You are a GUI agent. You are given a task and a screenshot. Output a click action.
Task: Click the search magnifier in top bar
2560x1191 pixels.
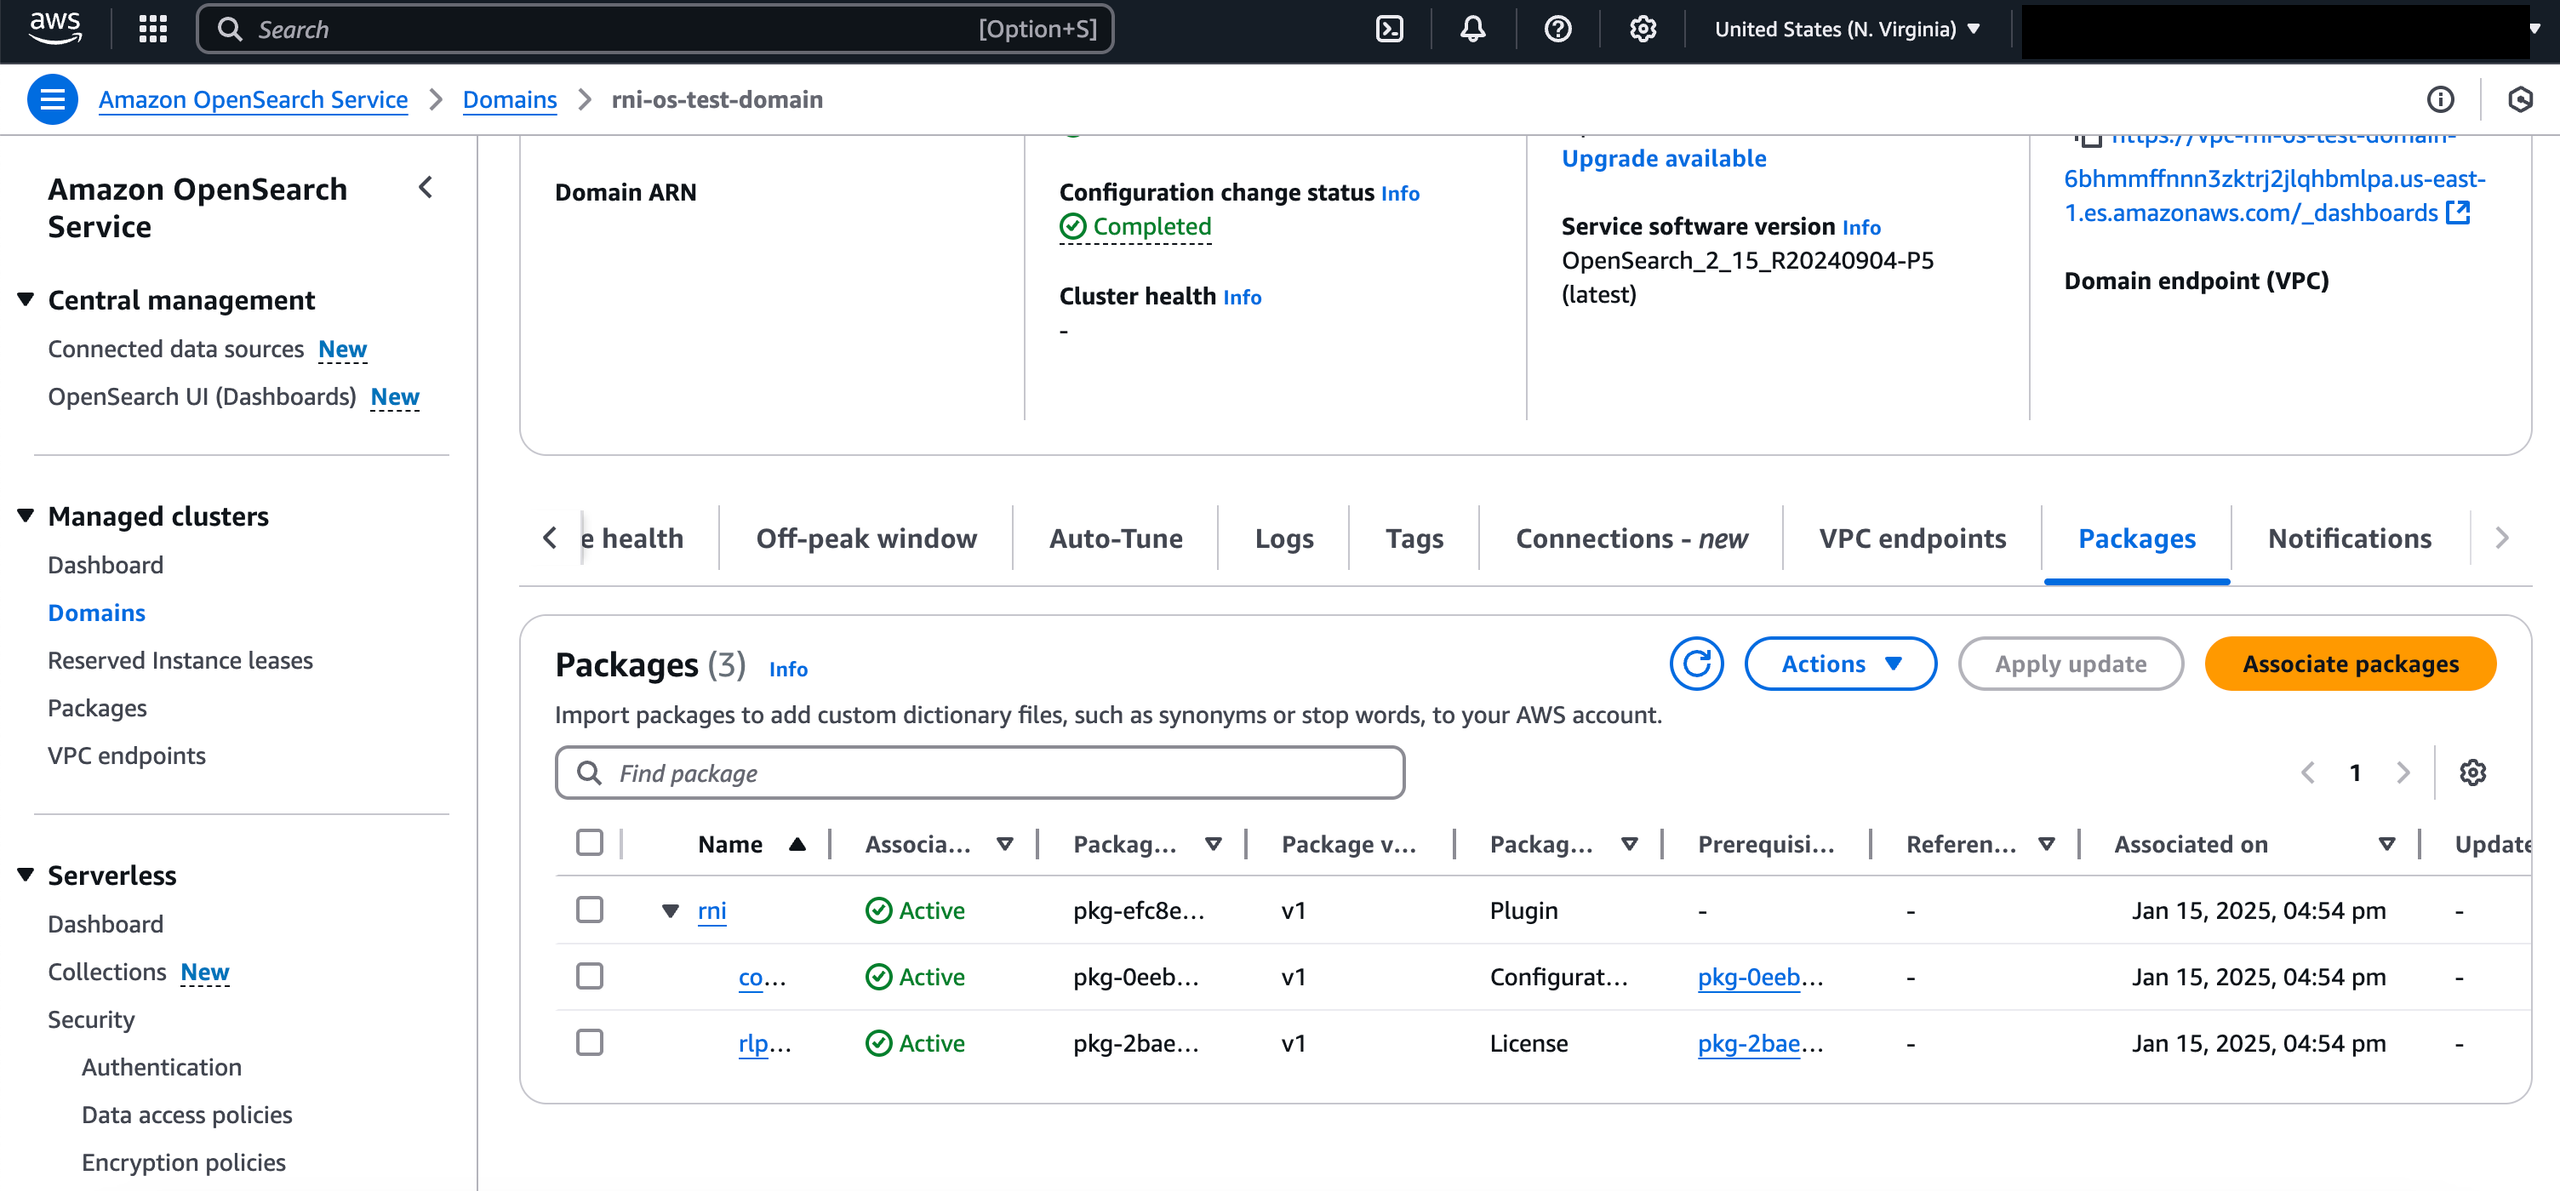[x=230, y=29]
